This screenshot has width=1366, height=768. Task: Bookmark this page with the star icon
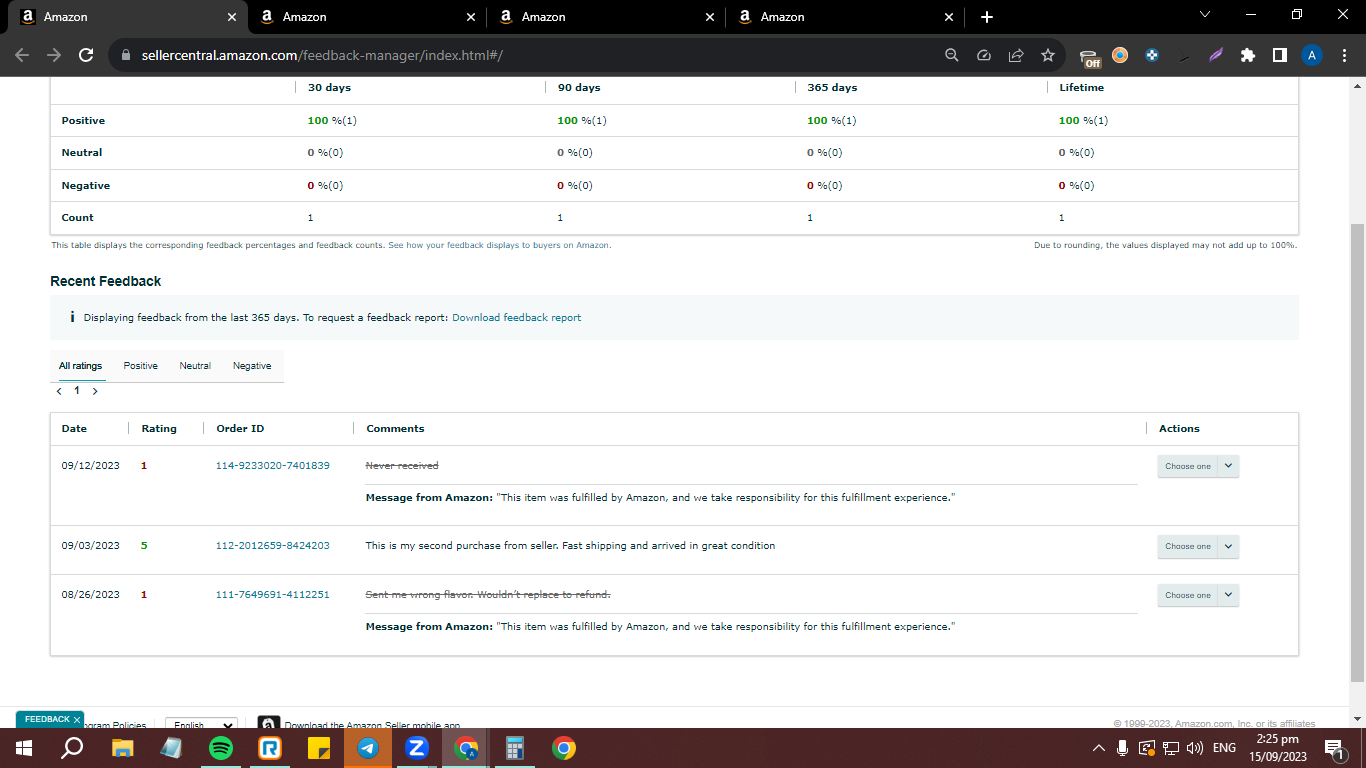1047,56
